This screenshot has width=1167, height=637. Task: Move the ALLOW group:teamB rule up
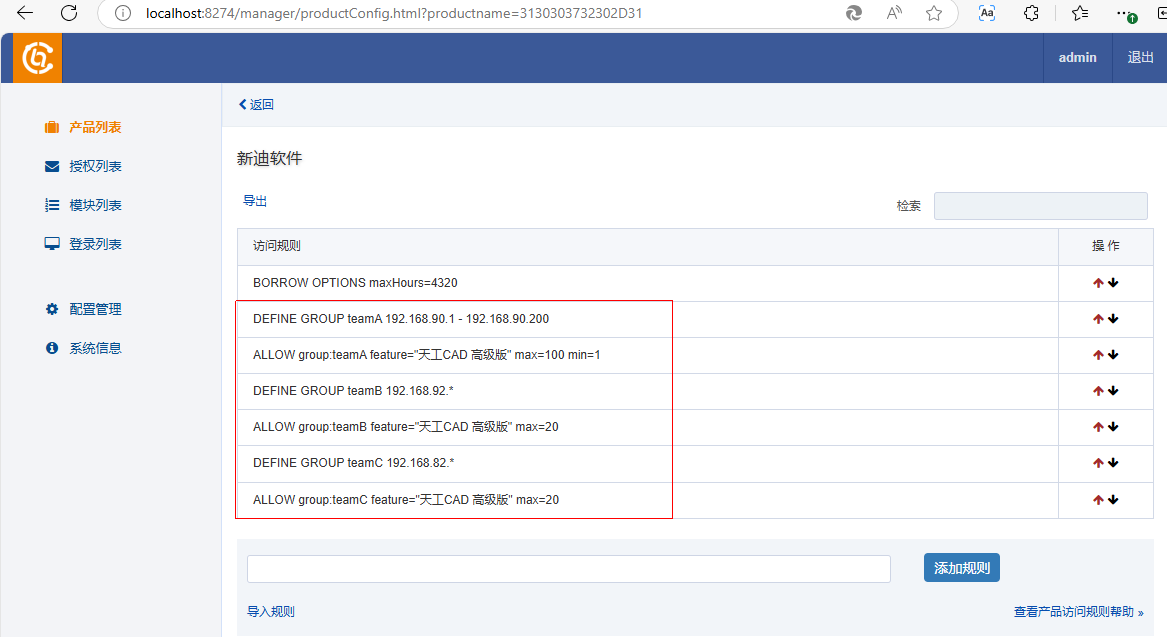click(x=1098, y=427)
